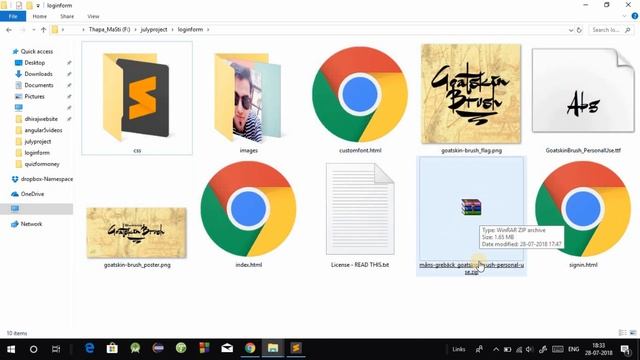Click ENG language indicator

tap(573, 349)
